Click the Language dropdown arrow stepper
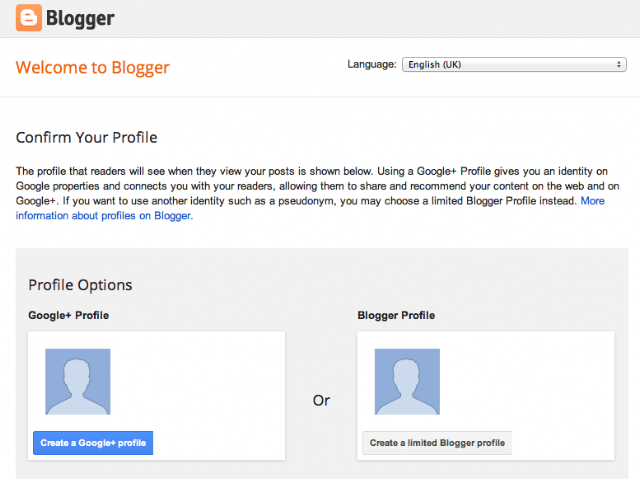This screenshot has height=479, width=640. (x=619, y=64)
